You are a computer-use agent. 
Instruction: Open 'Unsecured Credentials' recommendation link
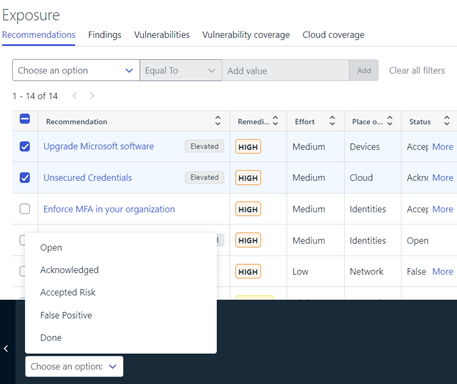88,178
